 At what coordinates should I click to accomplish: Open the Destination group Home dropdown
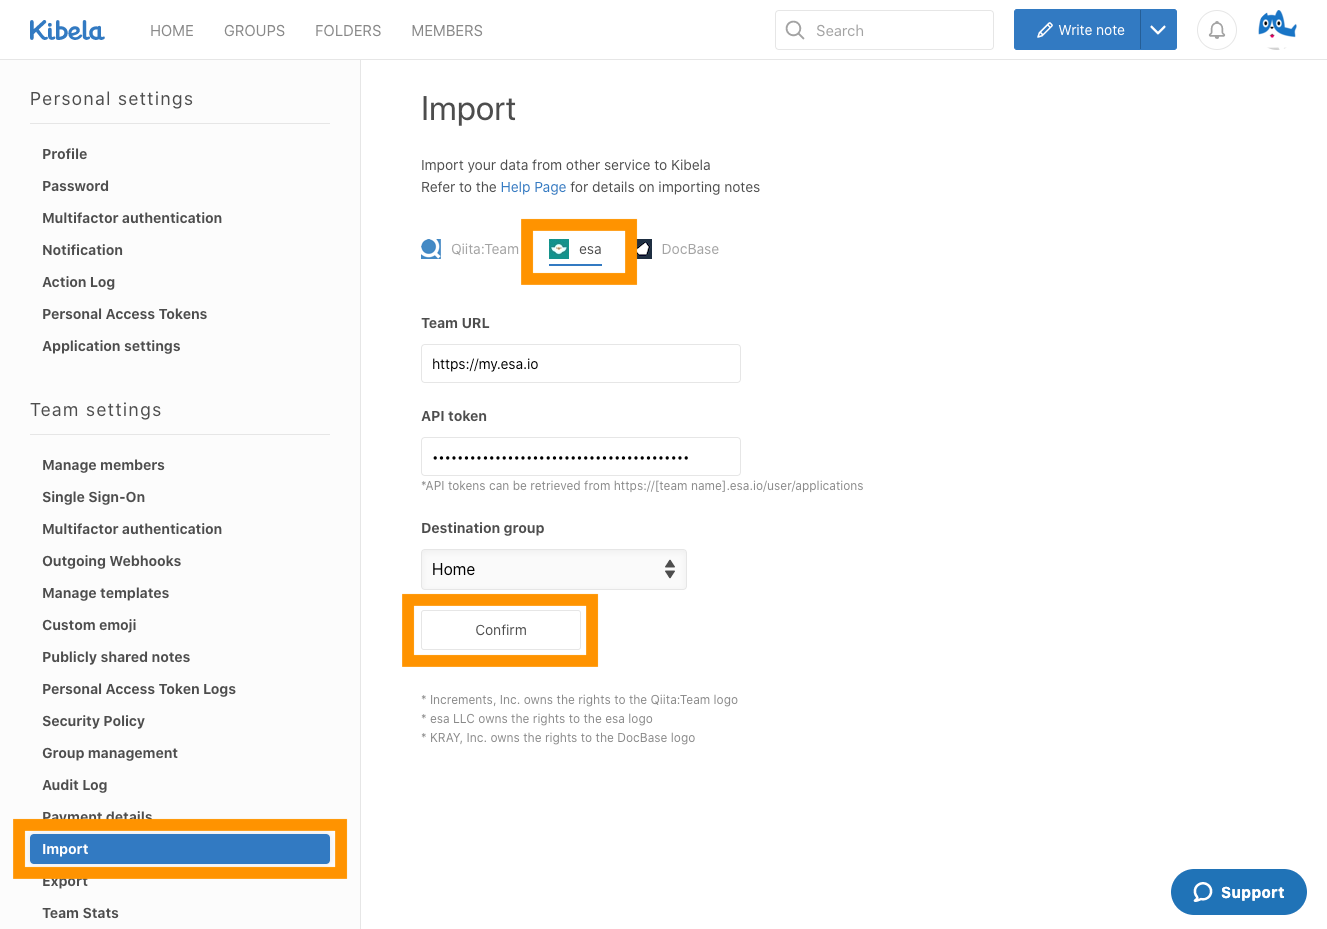(x=553, y=569)
